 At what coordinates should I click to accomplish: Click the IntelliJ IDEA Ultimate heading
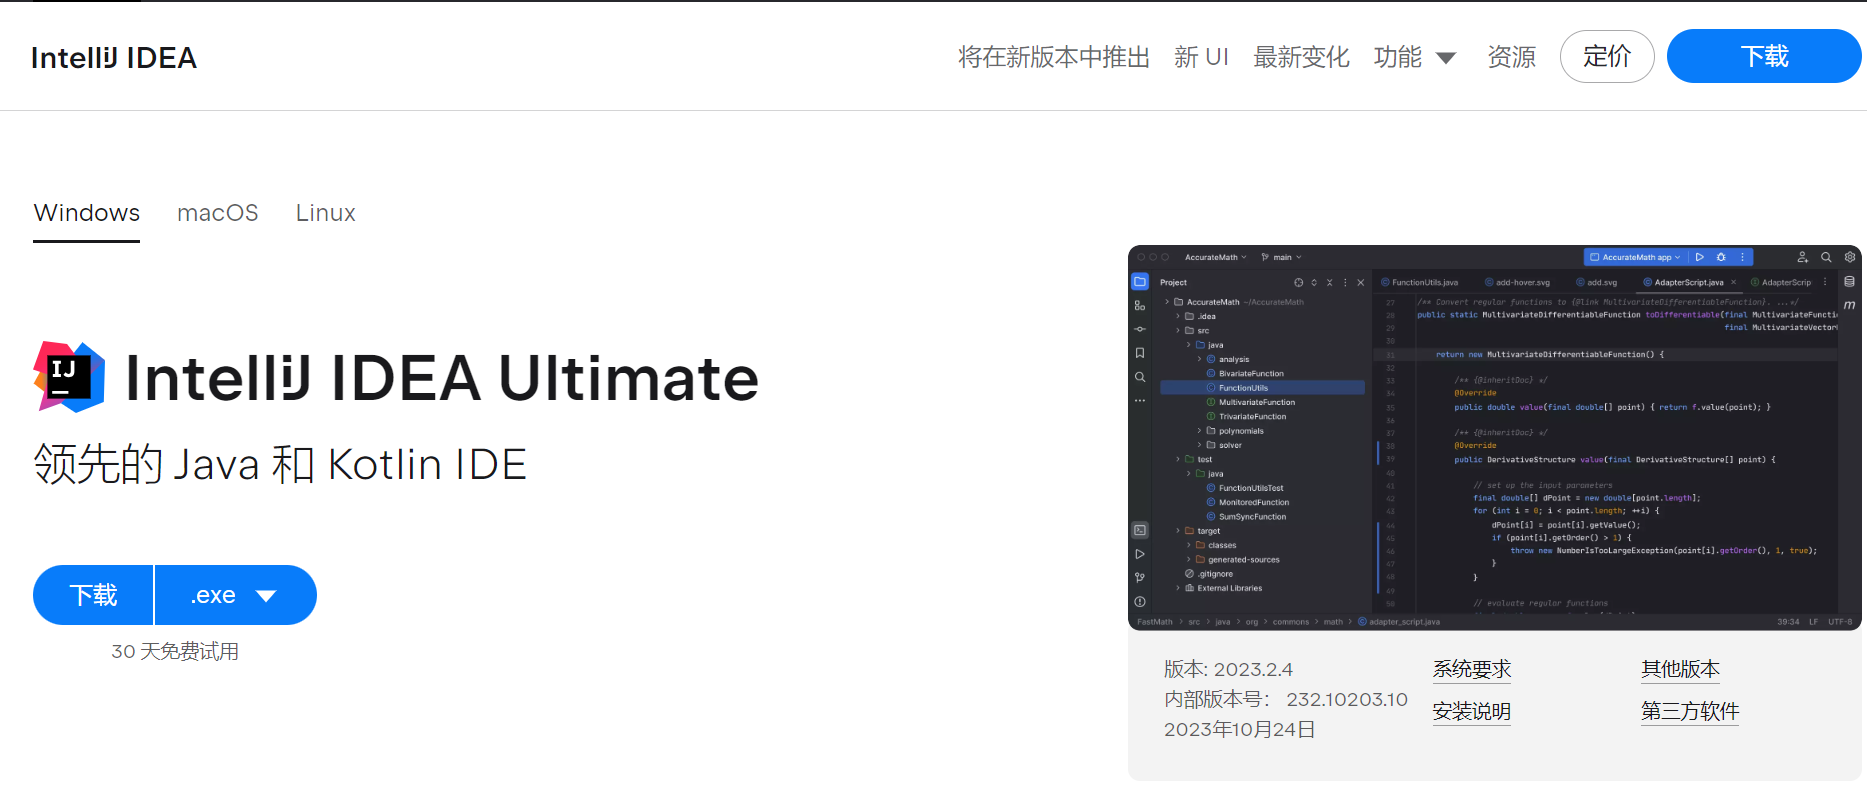click(x=442, y=378)
